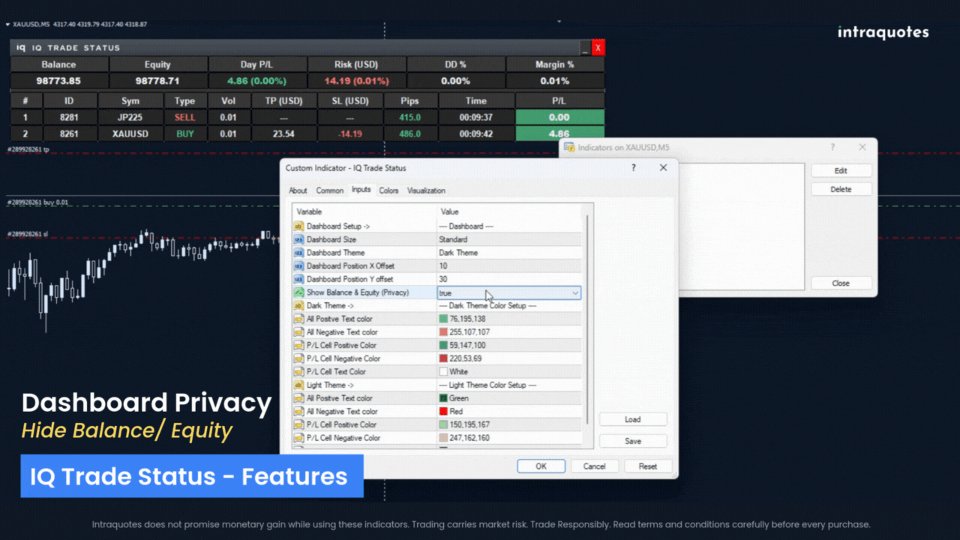Viewport: 960px width, 540px height.
Task: Go to the Colors tab
Action: coord(389,191)
